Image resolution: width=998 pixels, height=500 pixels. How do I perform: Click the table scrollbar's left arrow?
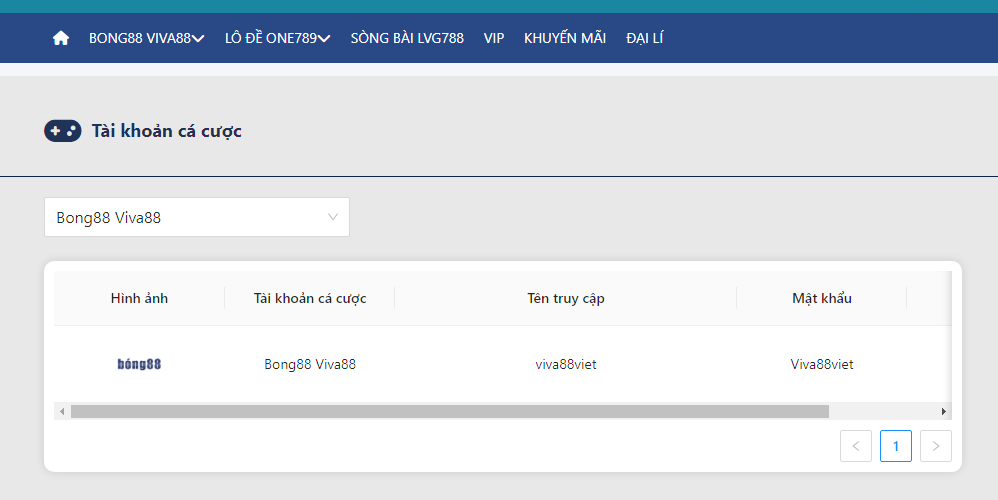point(62,411)
